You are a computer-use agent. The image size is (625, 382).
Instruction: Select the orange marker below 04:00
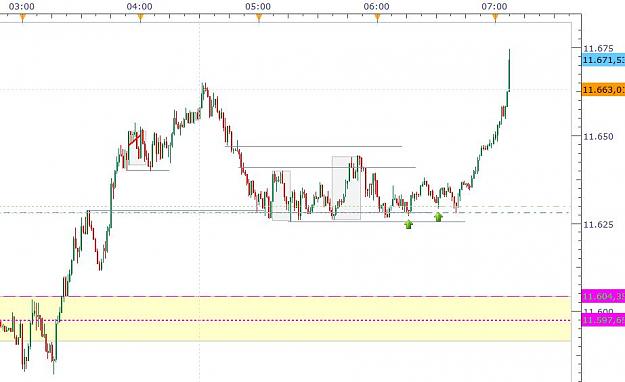[x=140, y=17]
